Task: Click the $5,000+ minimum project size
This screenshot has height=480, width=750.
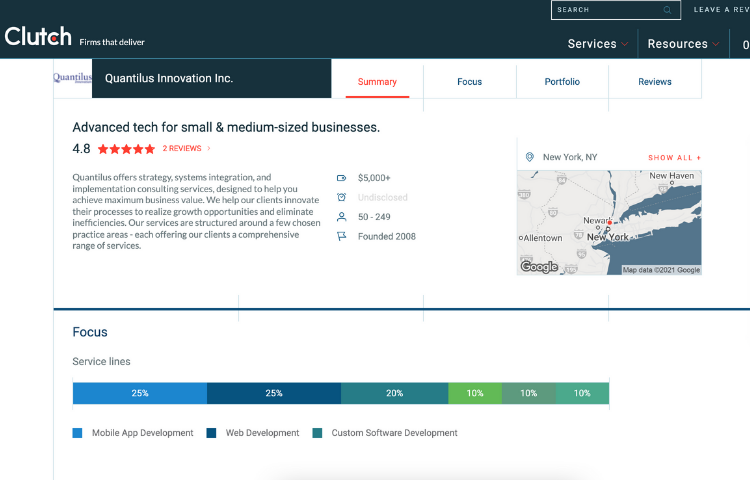Action: [374, 178]
